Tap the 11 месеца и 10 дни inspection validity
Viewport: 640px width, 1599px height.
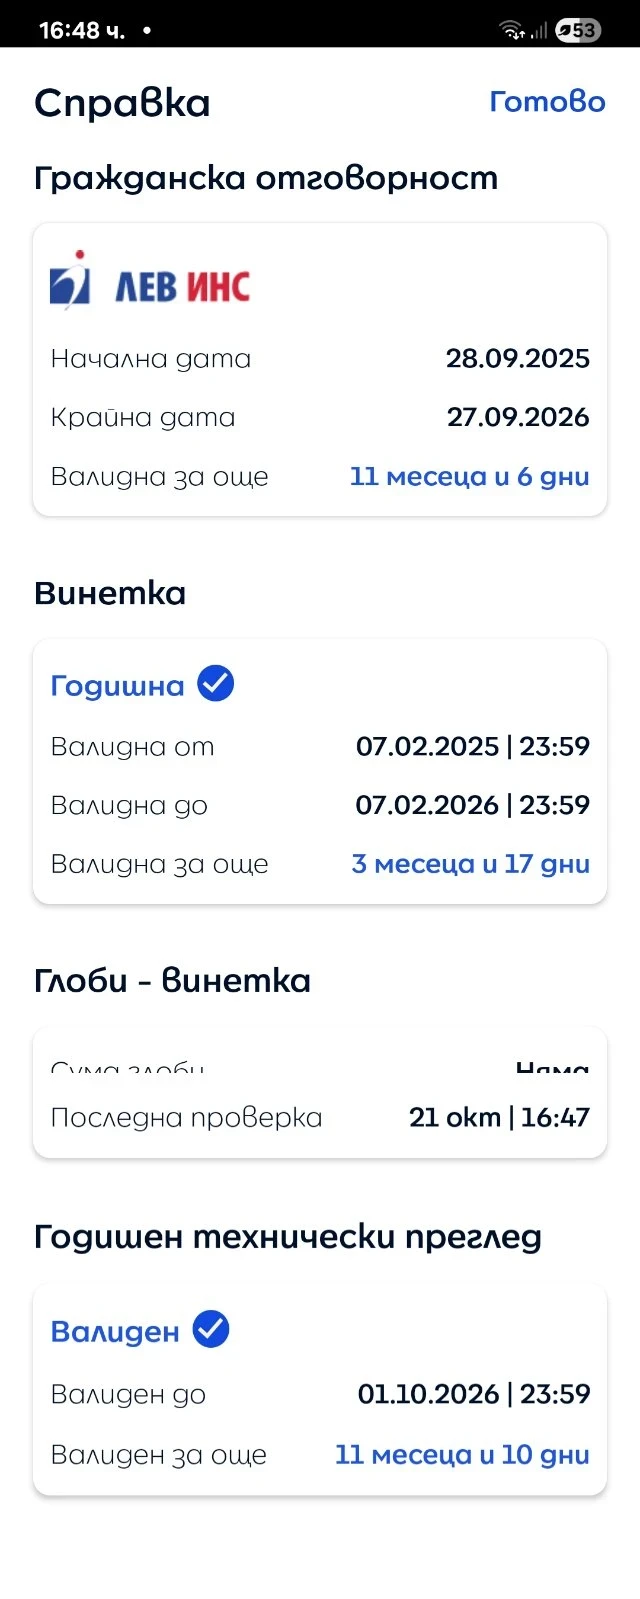pos(462,1454)
